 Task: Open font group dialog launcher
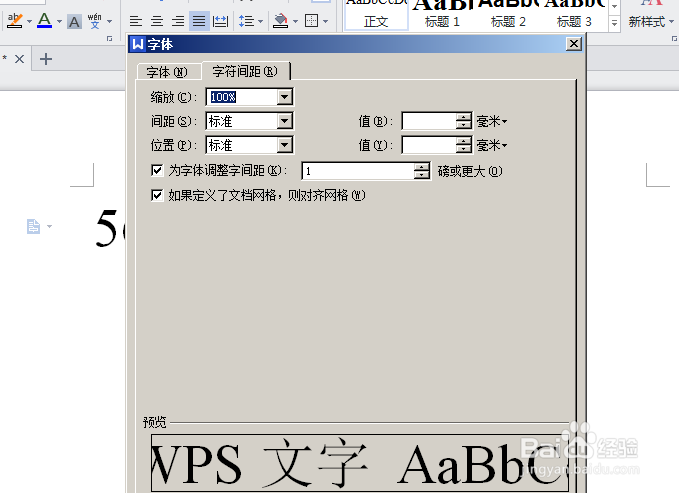coord(110,39)
